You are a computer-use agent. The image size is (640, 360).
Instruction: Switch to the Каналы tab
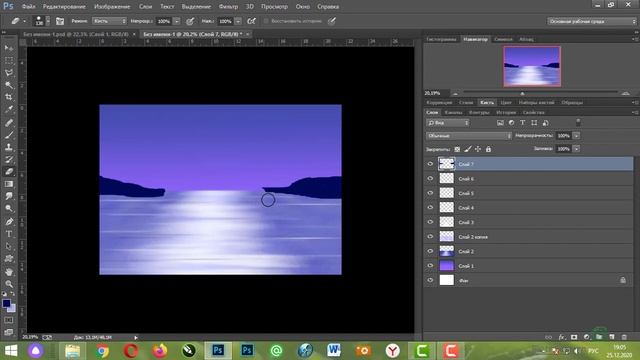453,112
